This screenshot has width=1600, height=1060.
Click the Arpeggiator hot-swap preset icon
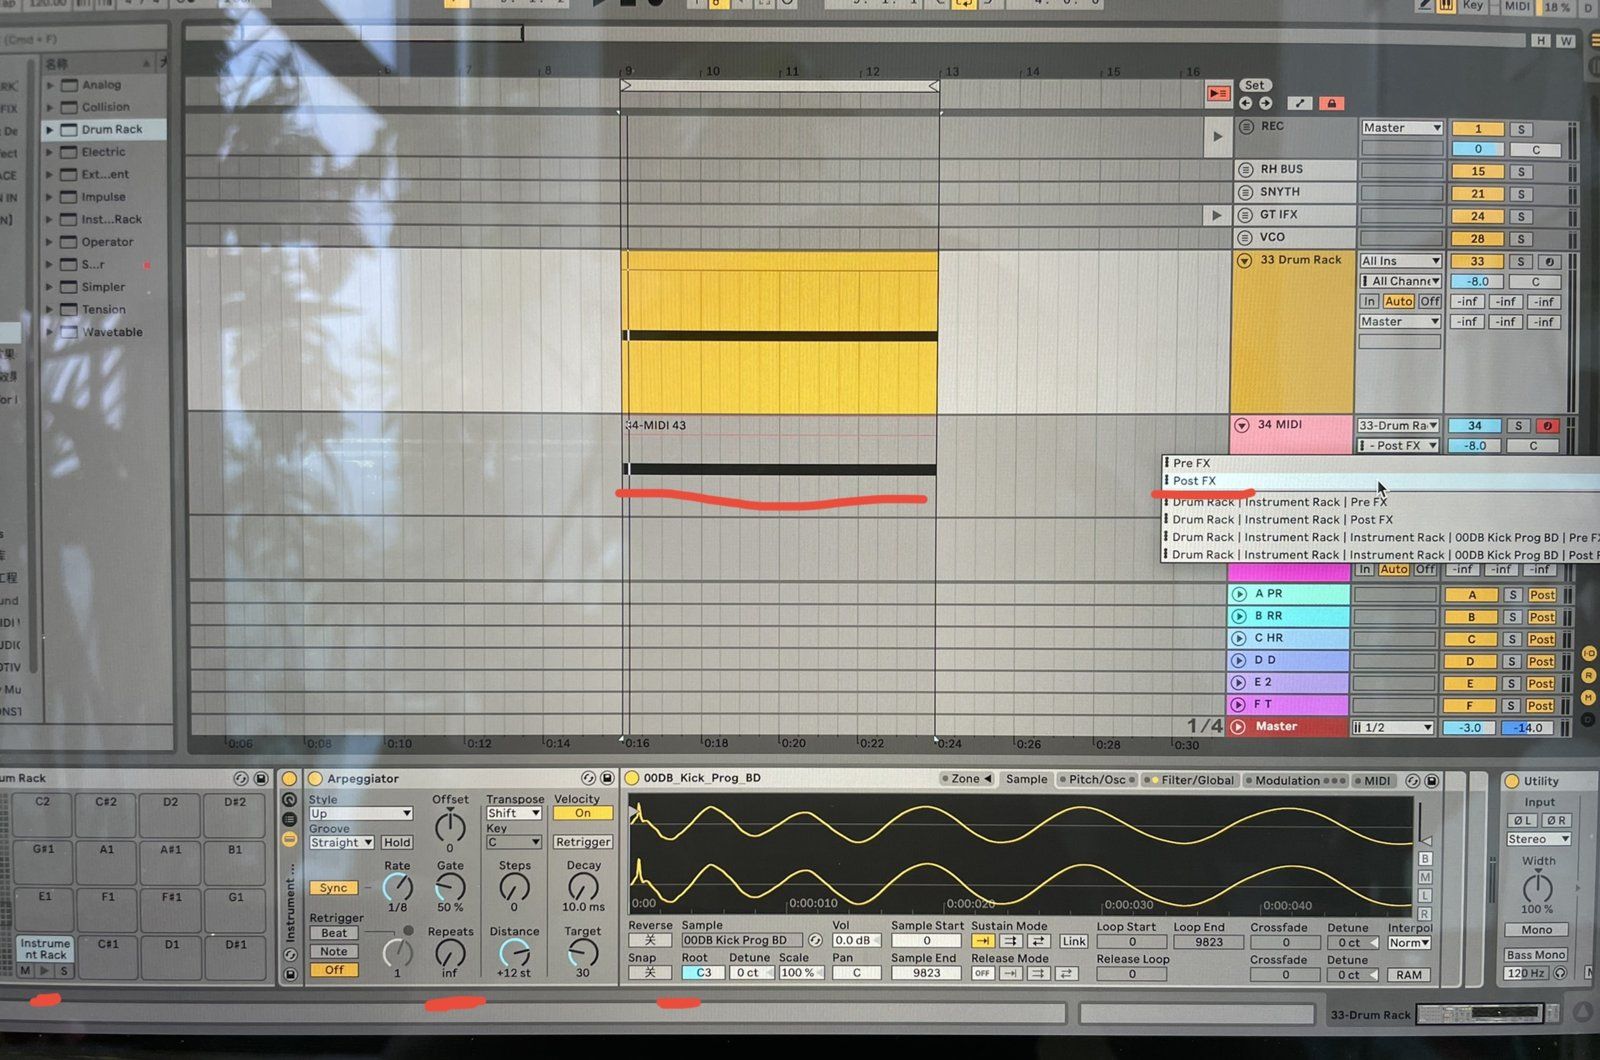pyautogui.click(x=588, y=778)
